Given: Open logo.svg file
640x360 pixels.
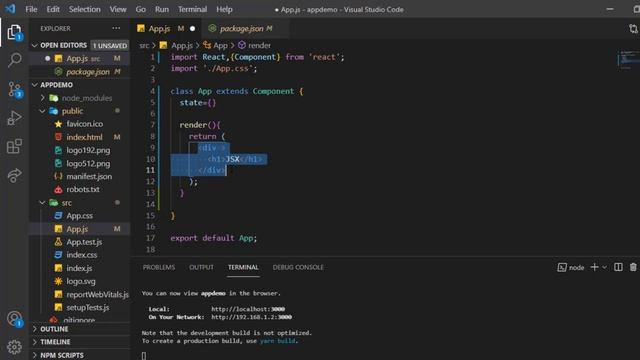Looking at the screenshot, I should 80,281.
